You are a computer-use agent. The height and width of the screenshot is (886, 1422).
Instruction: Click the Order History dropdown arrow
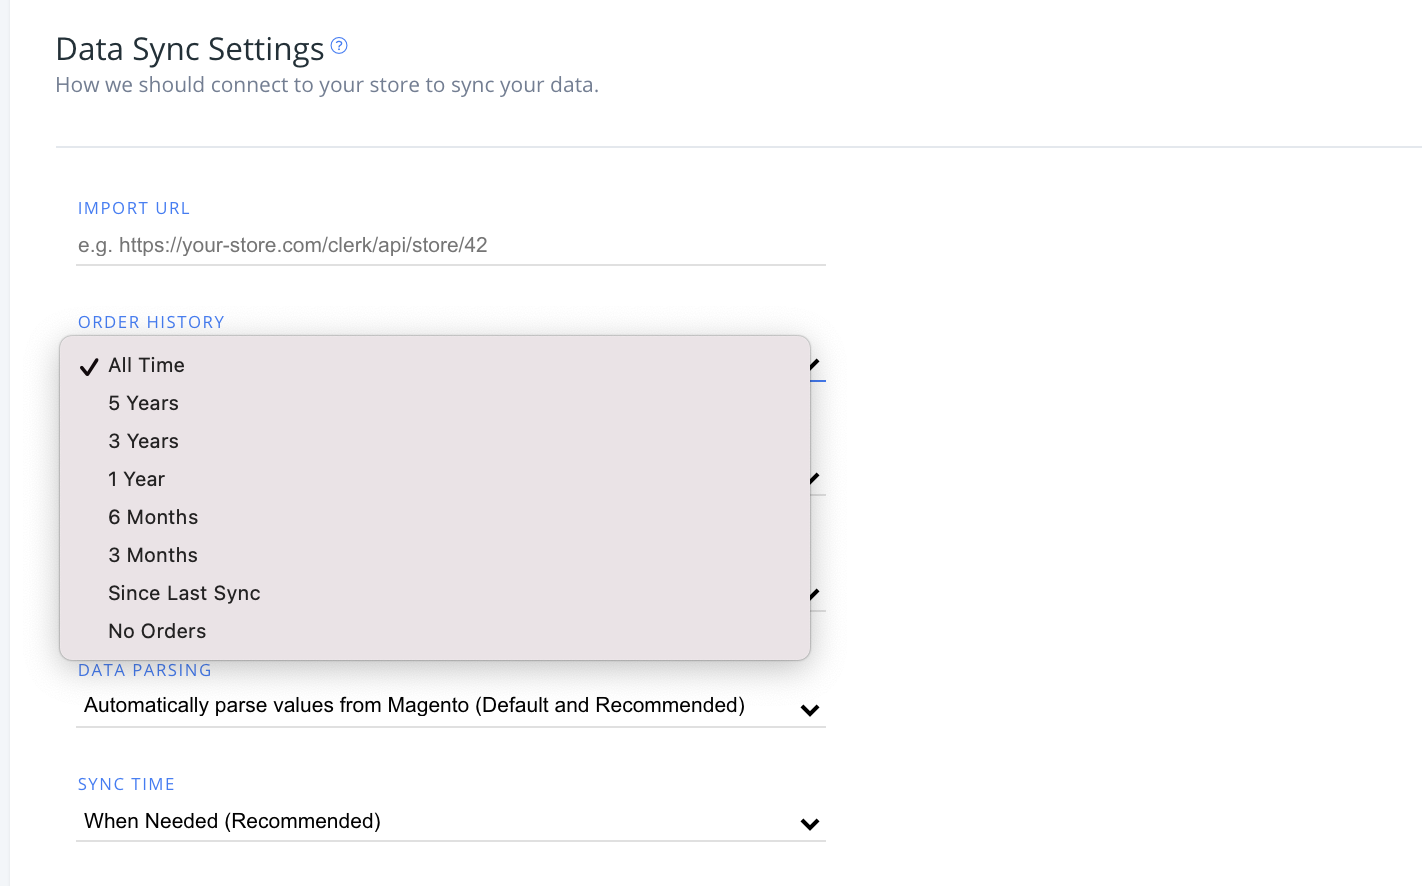click(x=815, y=364)
